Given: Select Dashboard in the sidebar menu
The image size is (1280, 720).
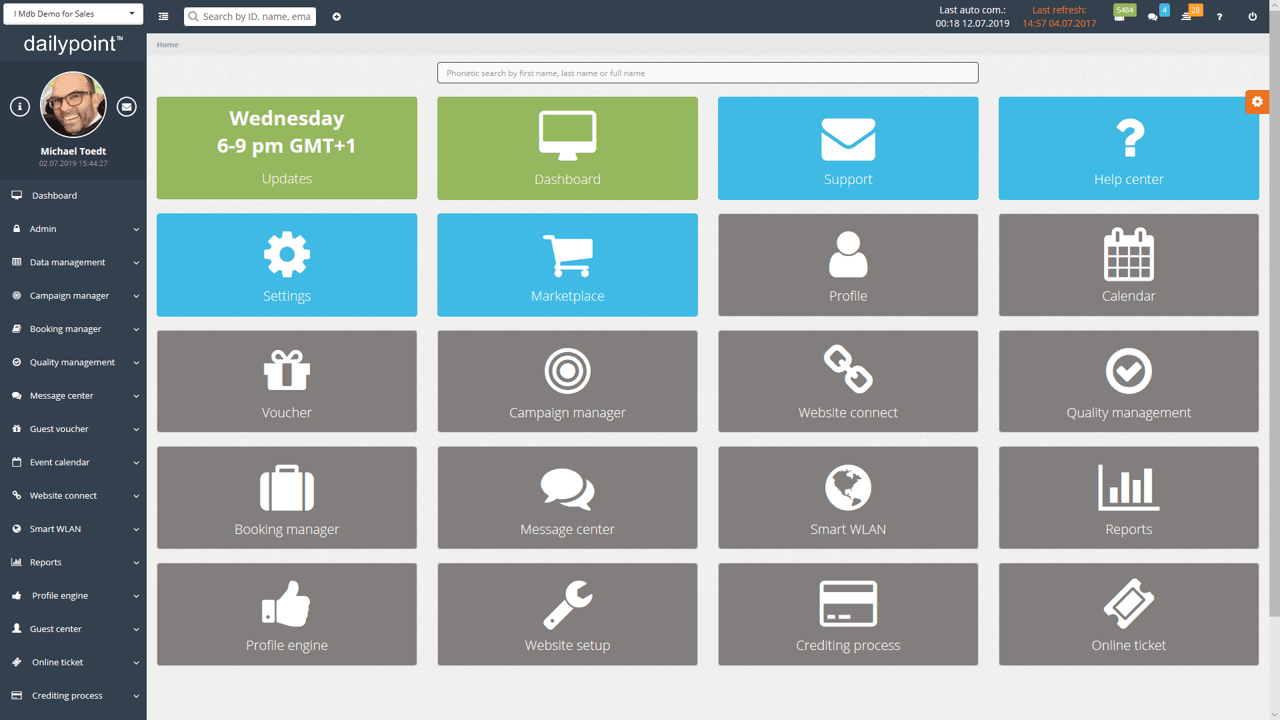Looking at the screenshot, I should (x=73, y=195).
